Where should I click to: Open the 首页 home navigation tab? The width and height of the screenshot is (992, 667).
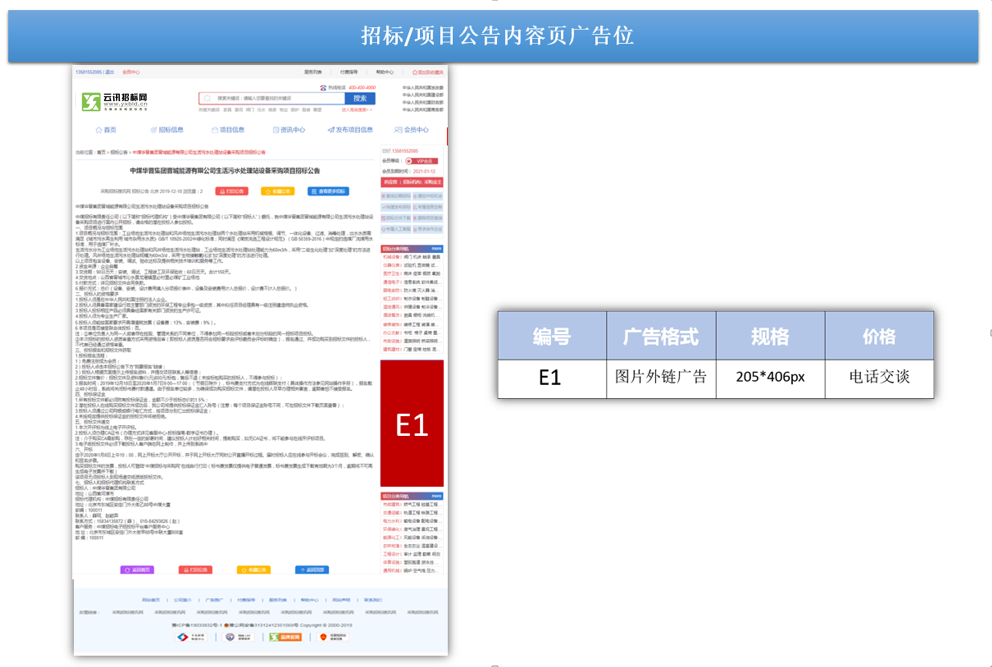click(x=106, y=130)
